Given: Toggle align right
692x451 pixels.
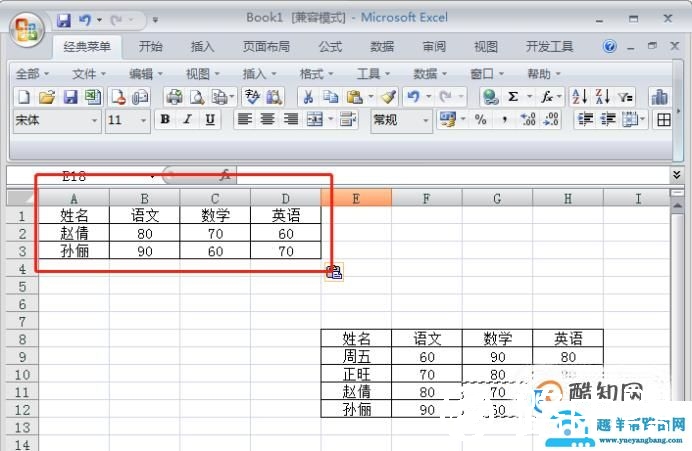Looking at the screenshot, I should 290,120.
